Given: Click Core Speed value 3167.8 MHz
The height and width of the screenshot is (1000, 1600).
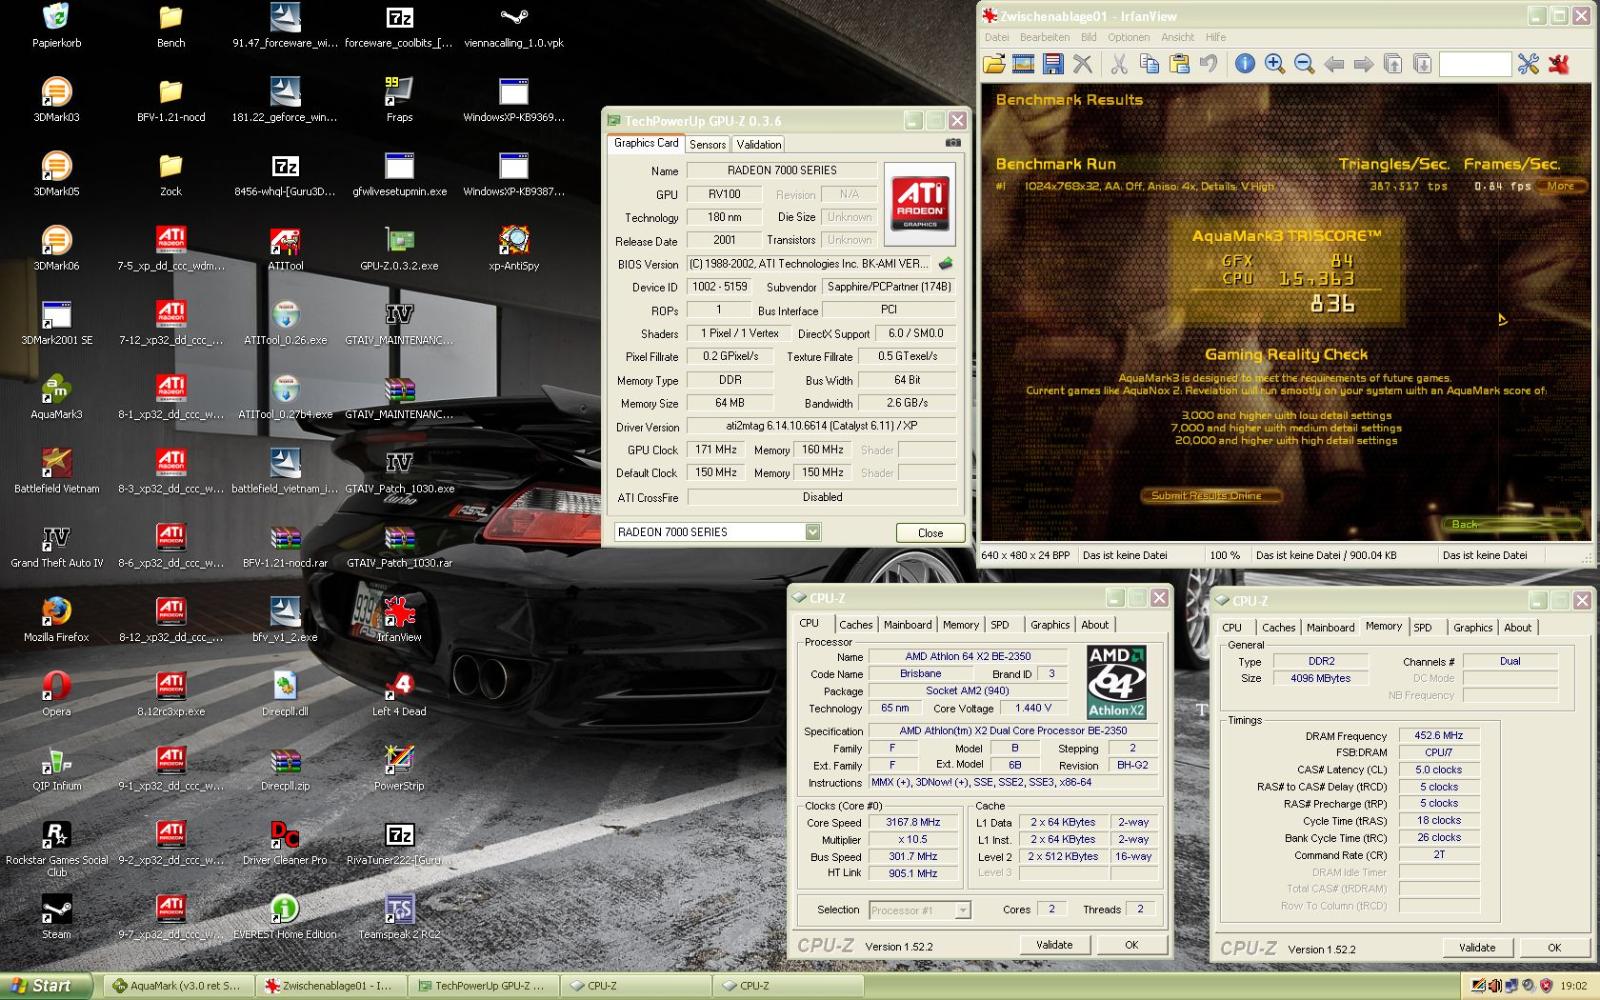Looking at the screenshot, I should click(x=913, y=823).
